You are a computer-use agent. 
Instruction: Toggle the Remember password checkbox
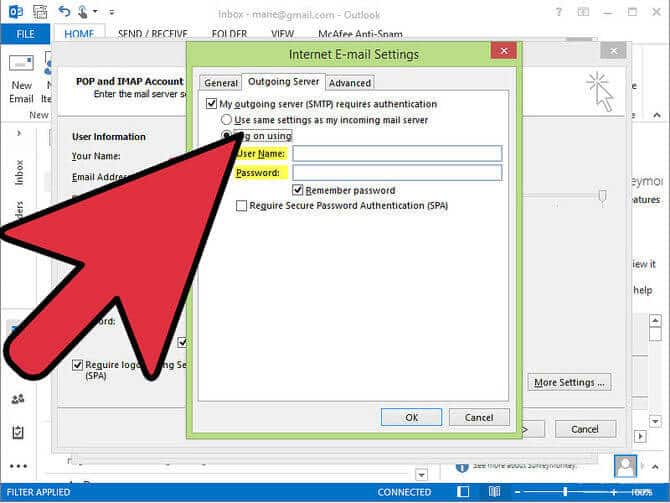pyautogui.click(x=298, y=190)
